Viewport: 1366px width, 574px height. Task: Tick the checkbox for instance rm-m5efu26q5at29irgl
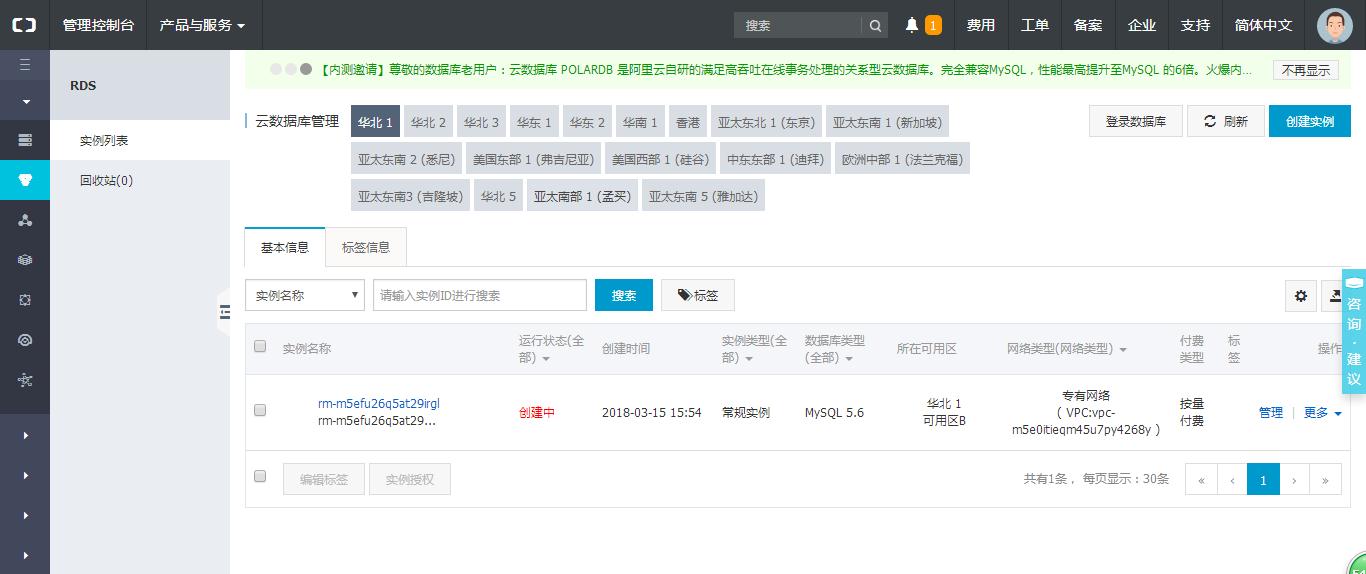260,410
